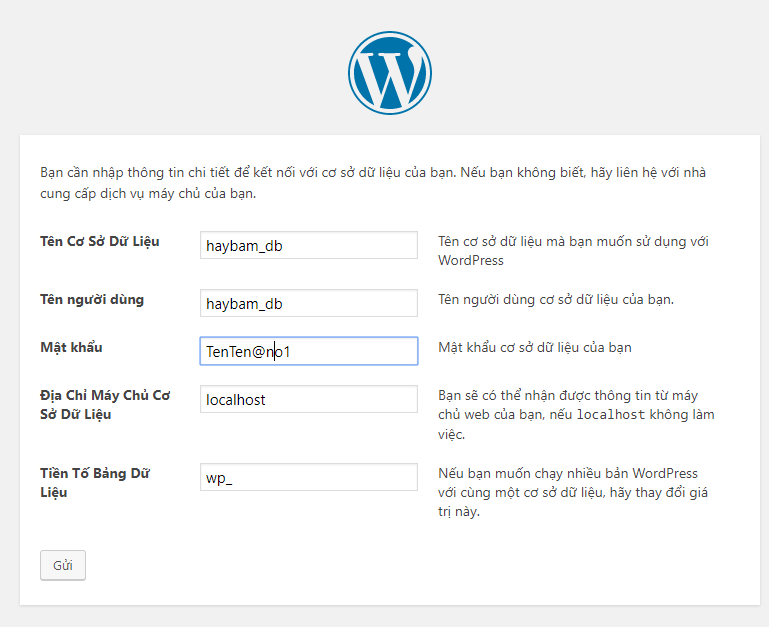Click the wp_ table prefix field
Screen dimensions: 769x627
309,477
